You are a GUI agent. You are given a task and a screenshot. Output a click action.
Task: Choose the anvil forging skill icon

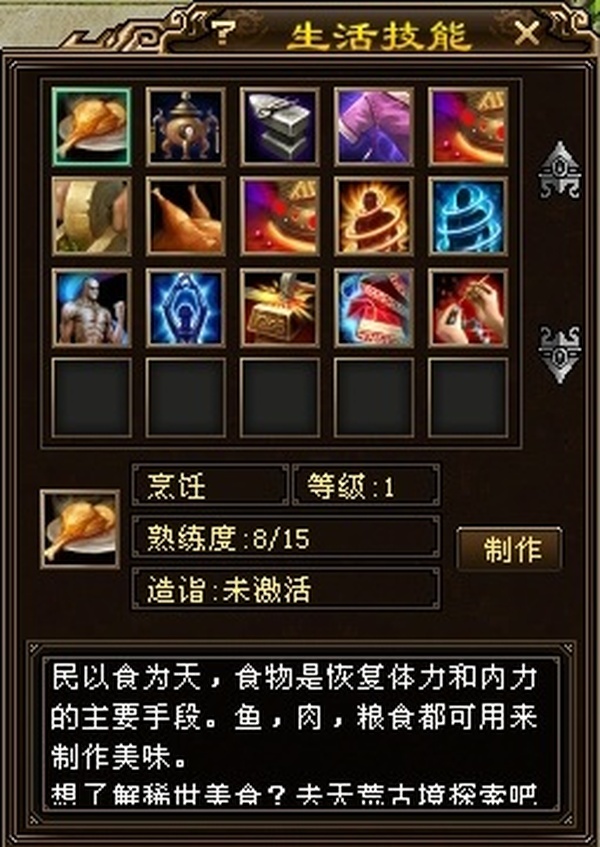coord(280,126)
